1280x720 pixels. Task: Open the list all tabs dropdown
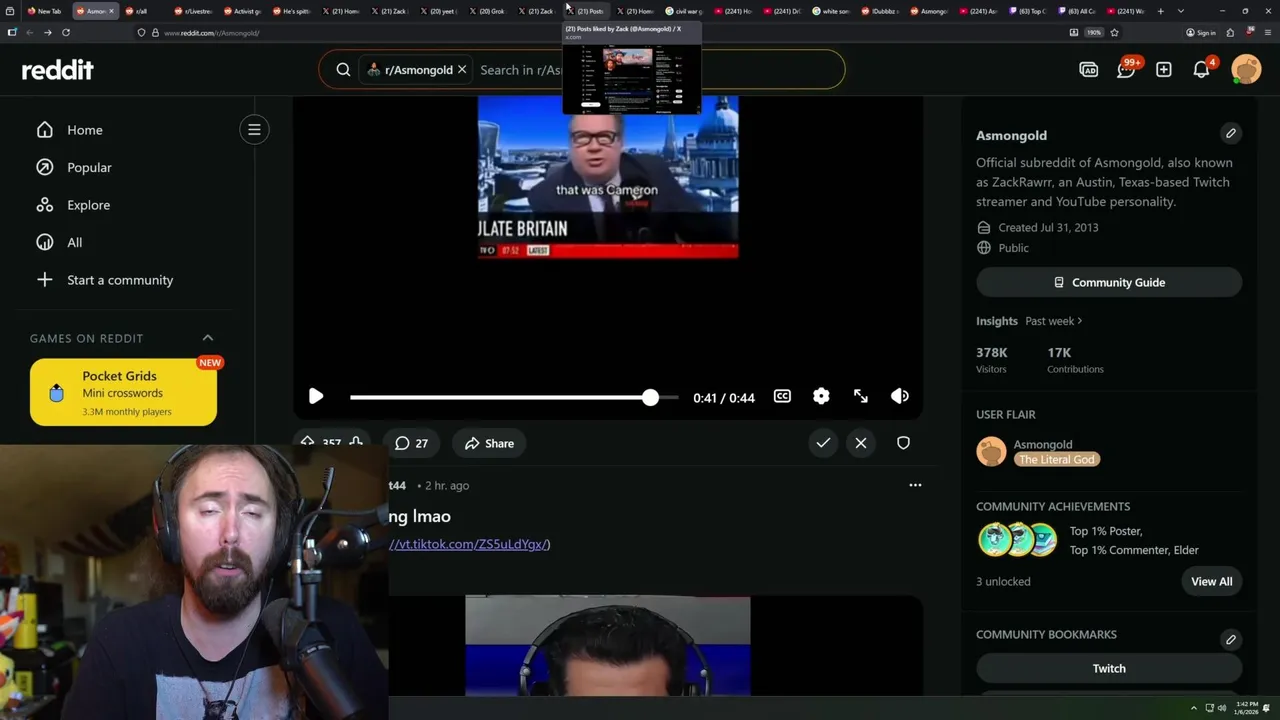(1180, 11)
